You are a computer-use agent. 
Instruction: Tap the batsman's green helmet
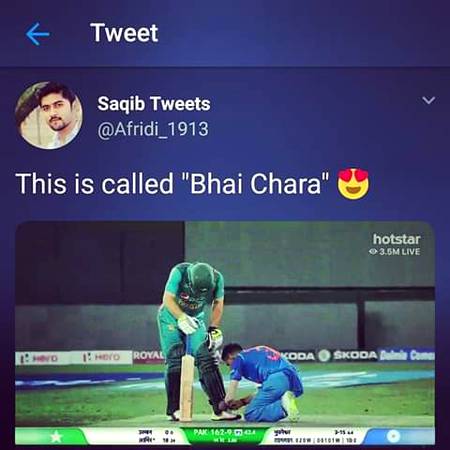coord(200,279)
